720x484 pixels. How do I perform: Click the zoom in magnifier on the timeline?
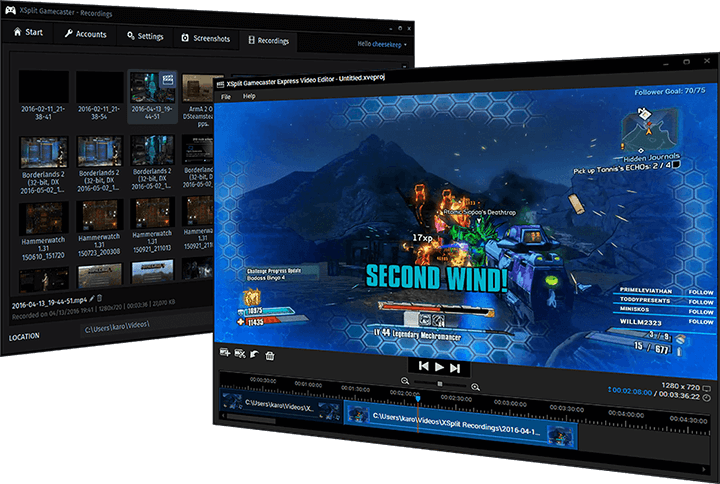[x=476, y=387]
